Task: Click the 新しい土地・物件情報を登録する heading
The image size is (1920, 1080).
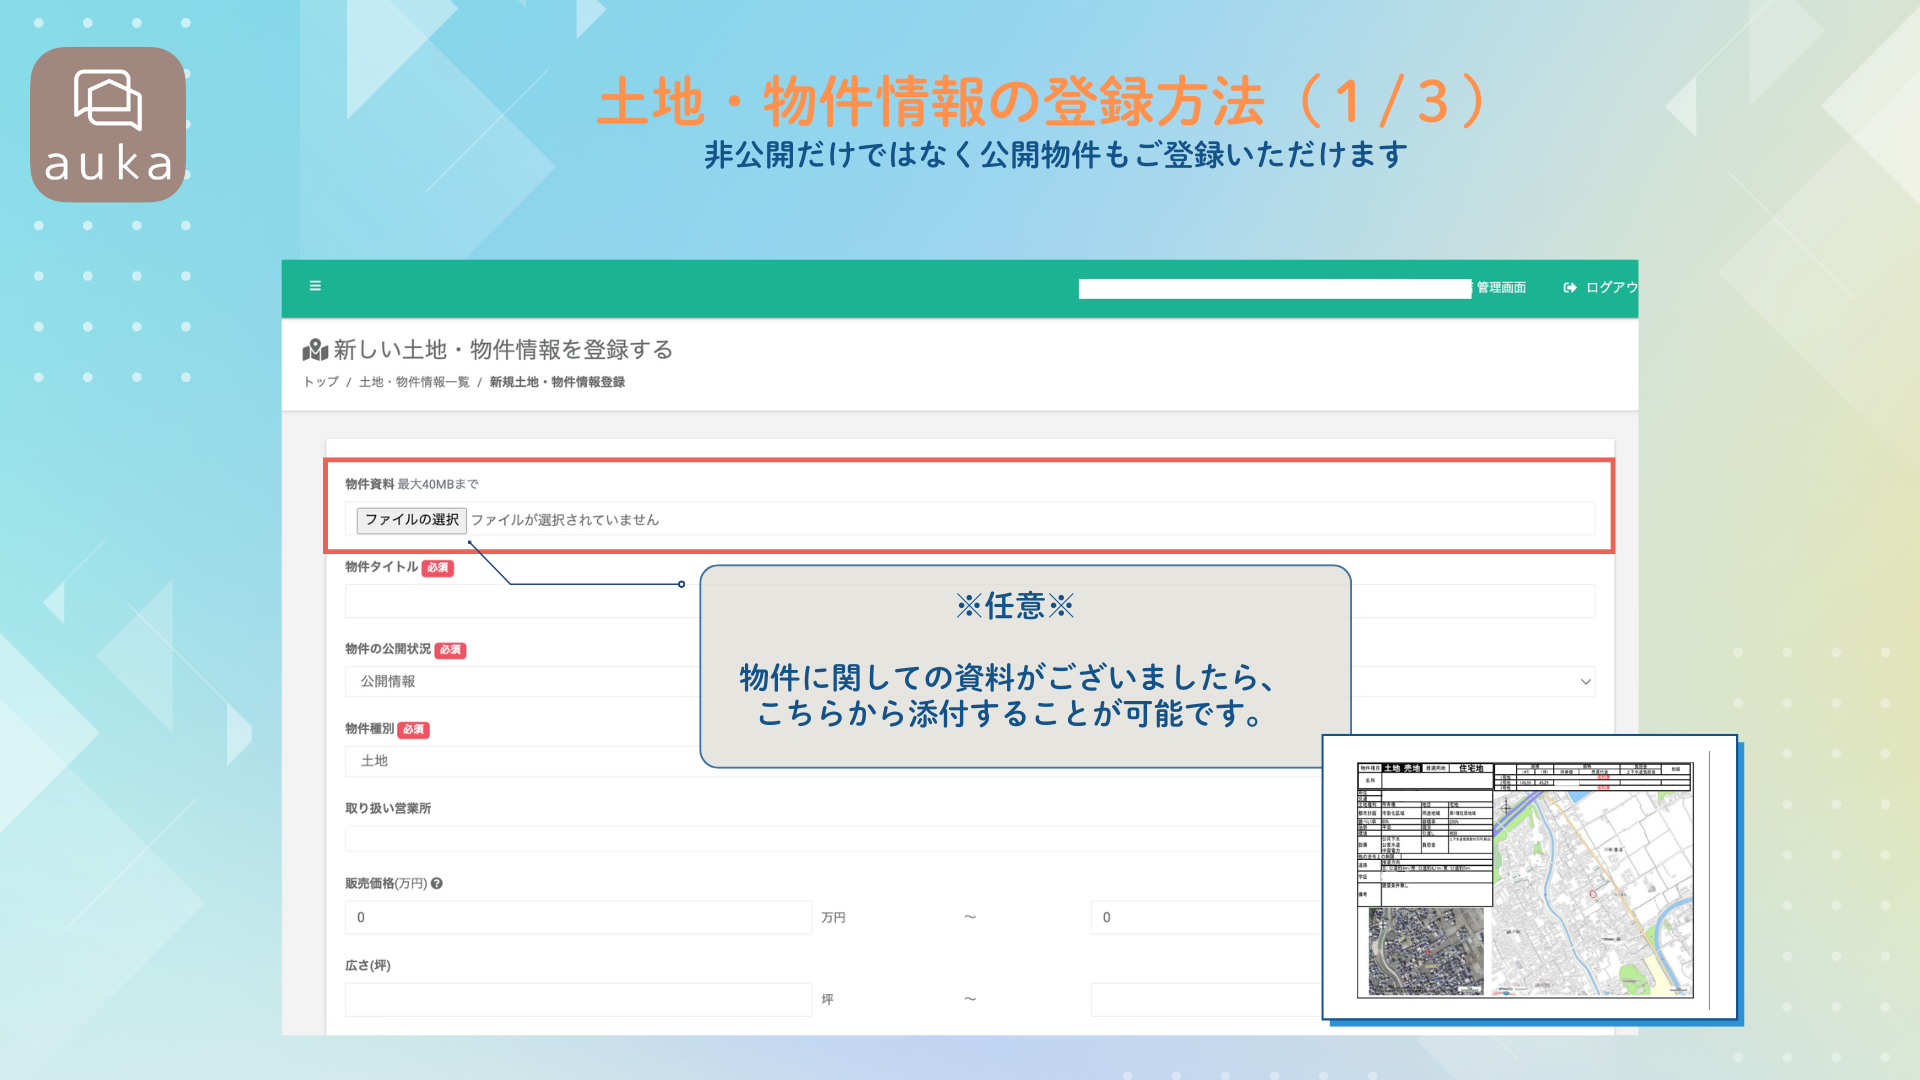Action: click(503, 350)
